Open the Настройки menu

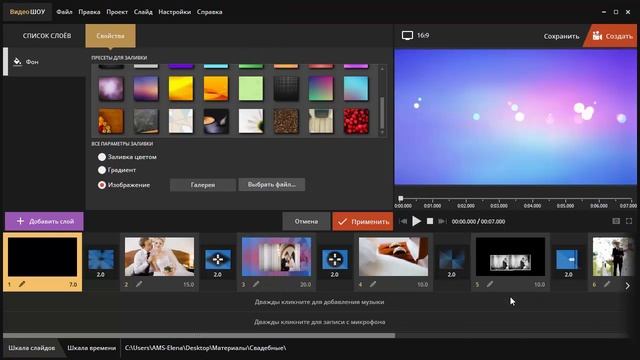pos(175,12)
